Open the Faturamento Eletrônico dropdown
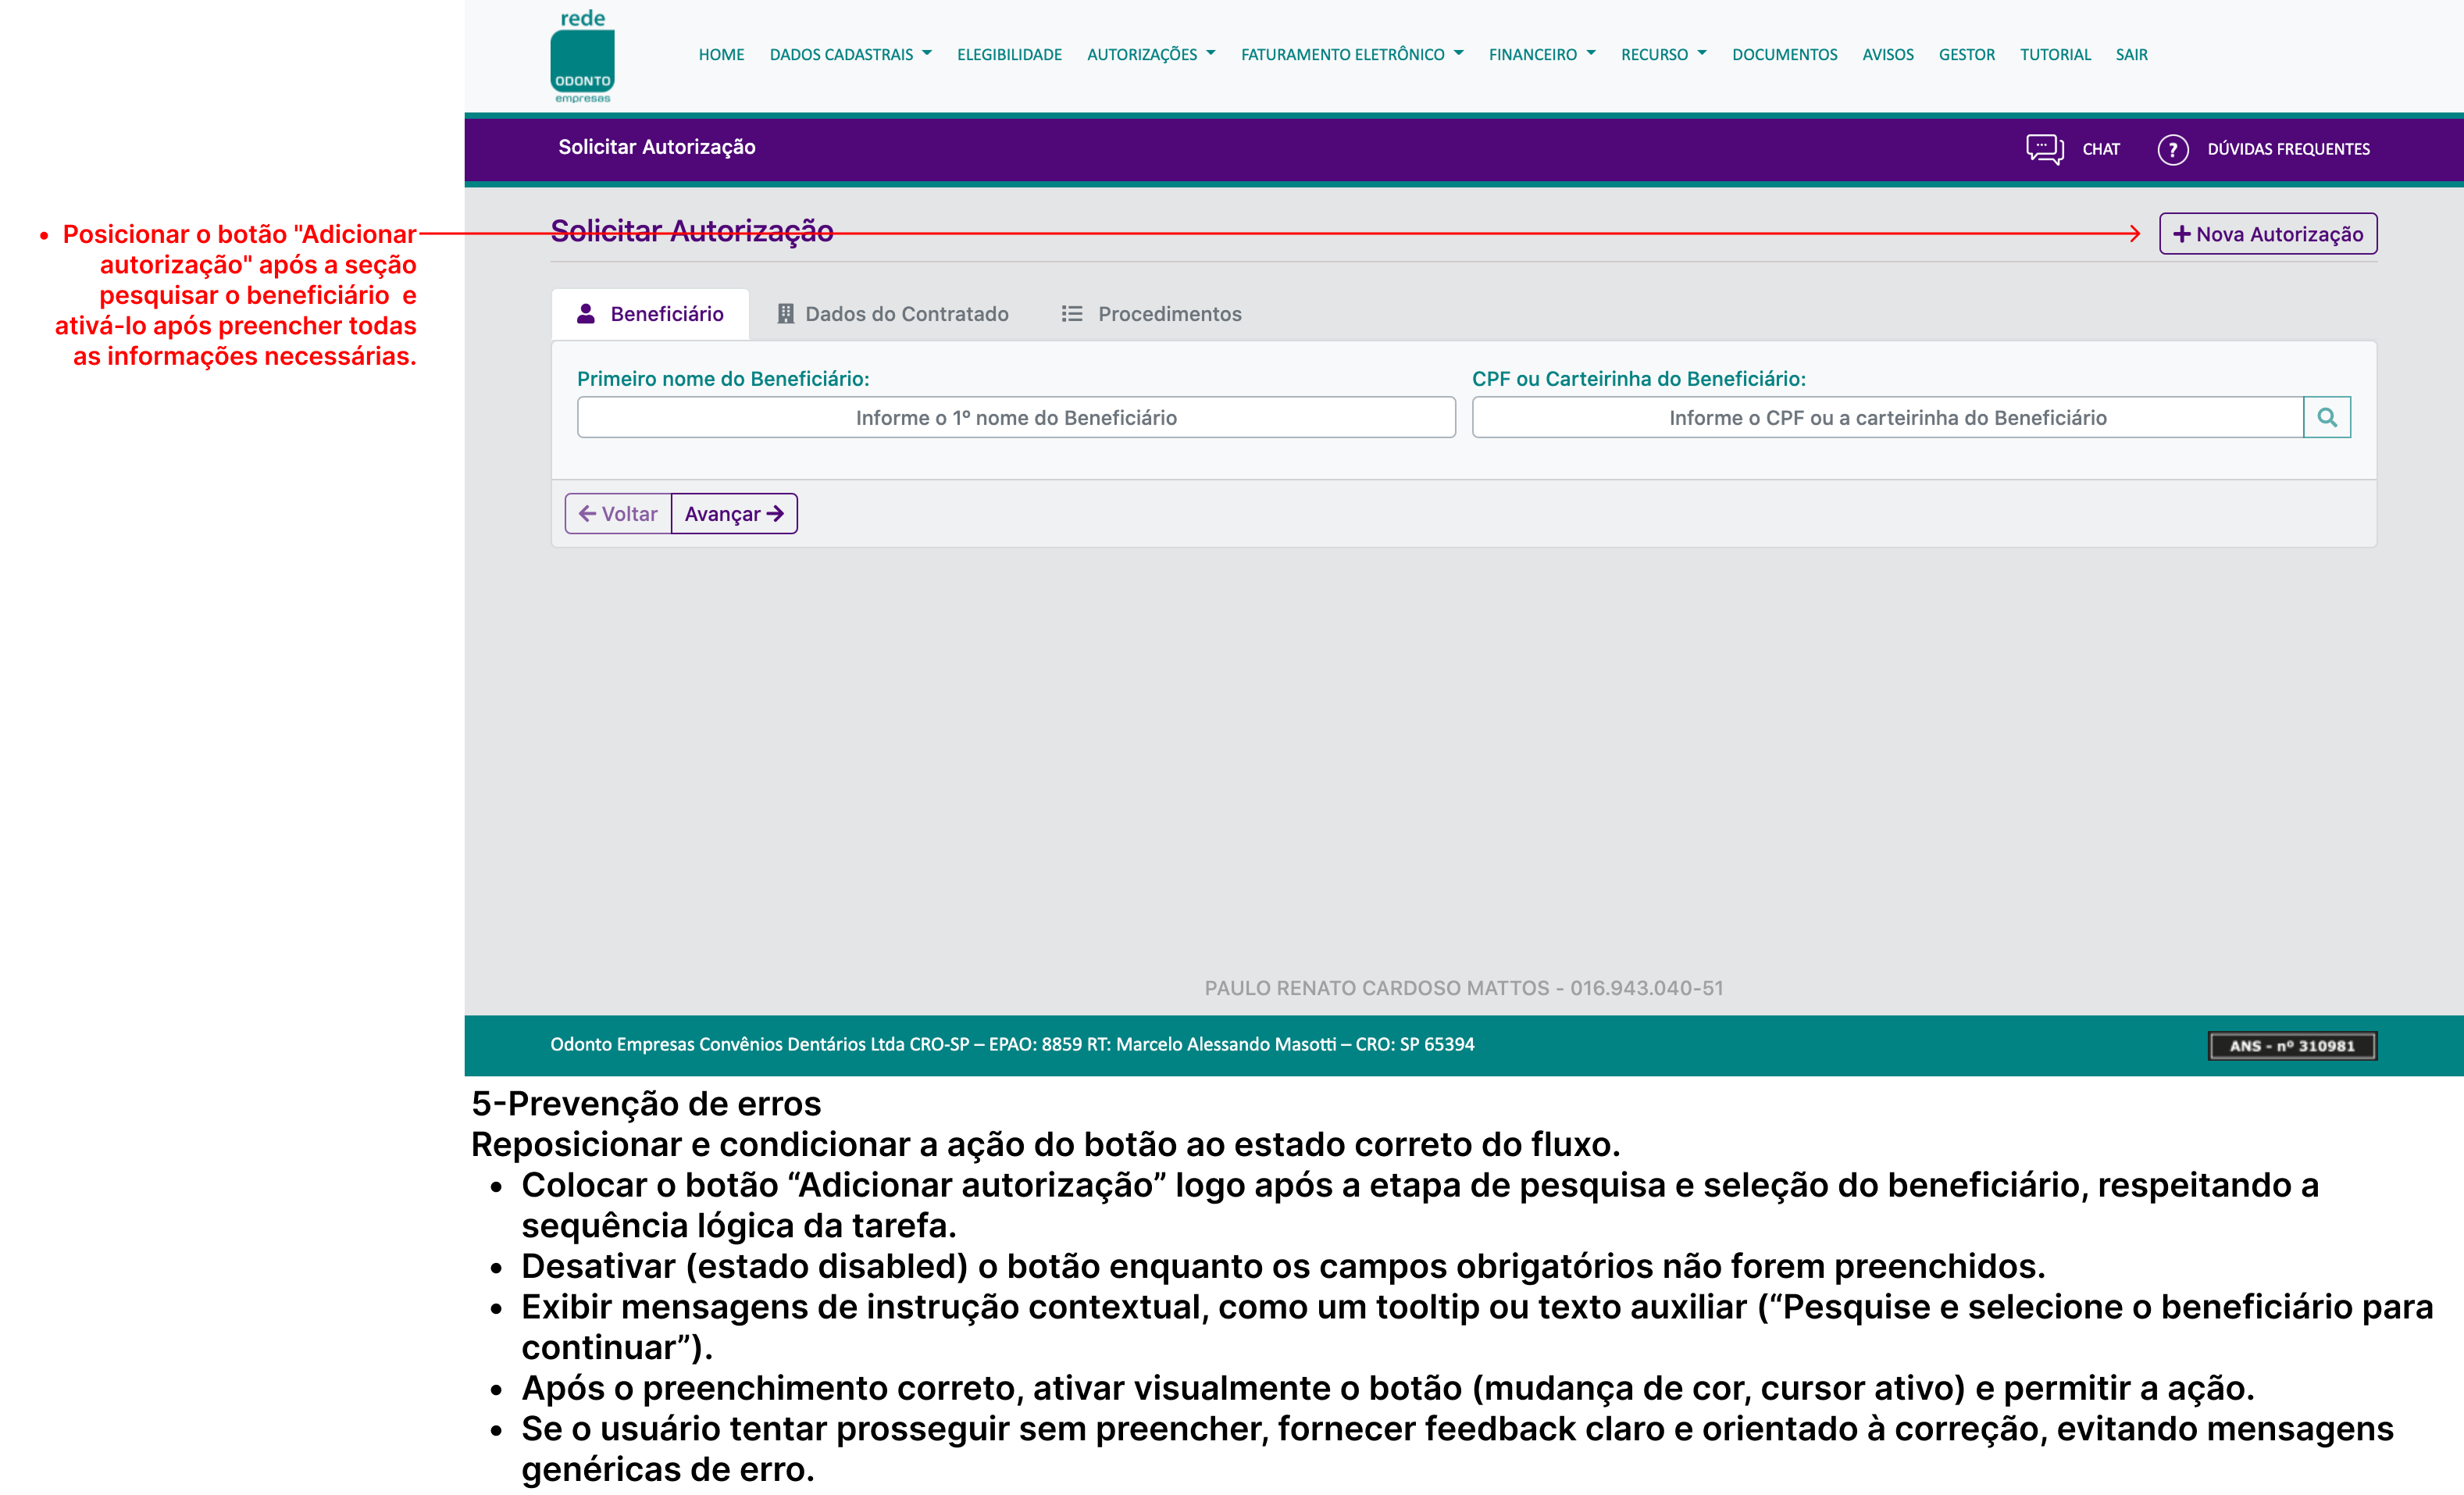Screen dimensions: 2464x1495 tap(1351, 54)
